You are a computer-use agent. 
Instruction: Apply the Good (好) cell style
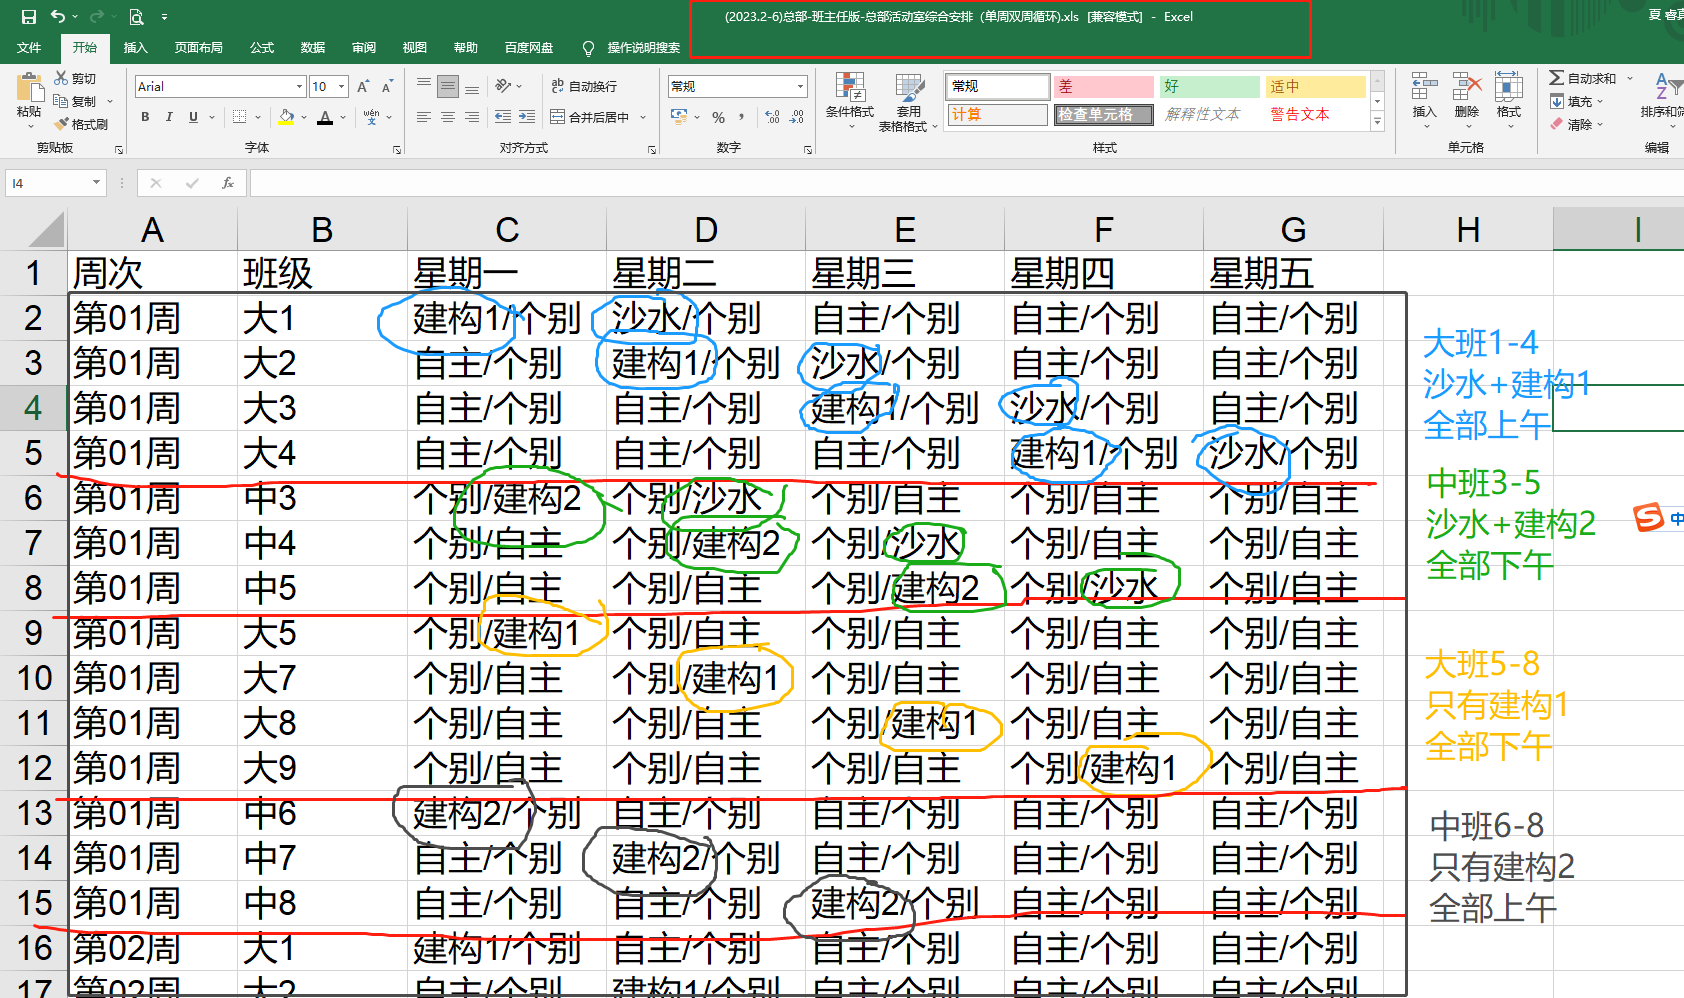coord(1209,87)
